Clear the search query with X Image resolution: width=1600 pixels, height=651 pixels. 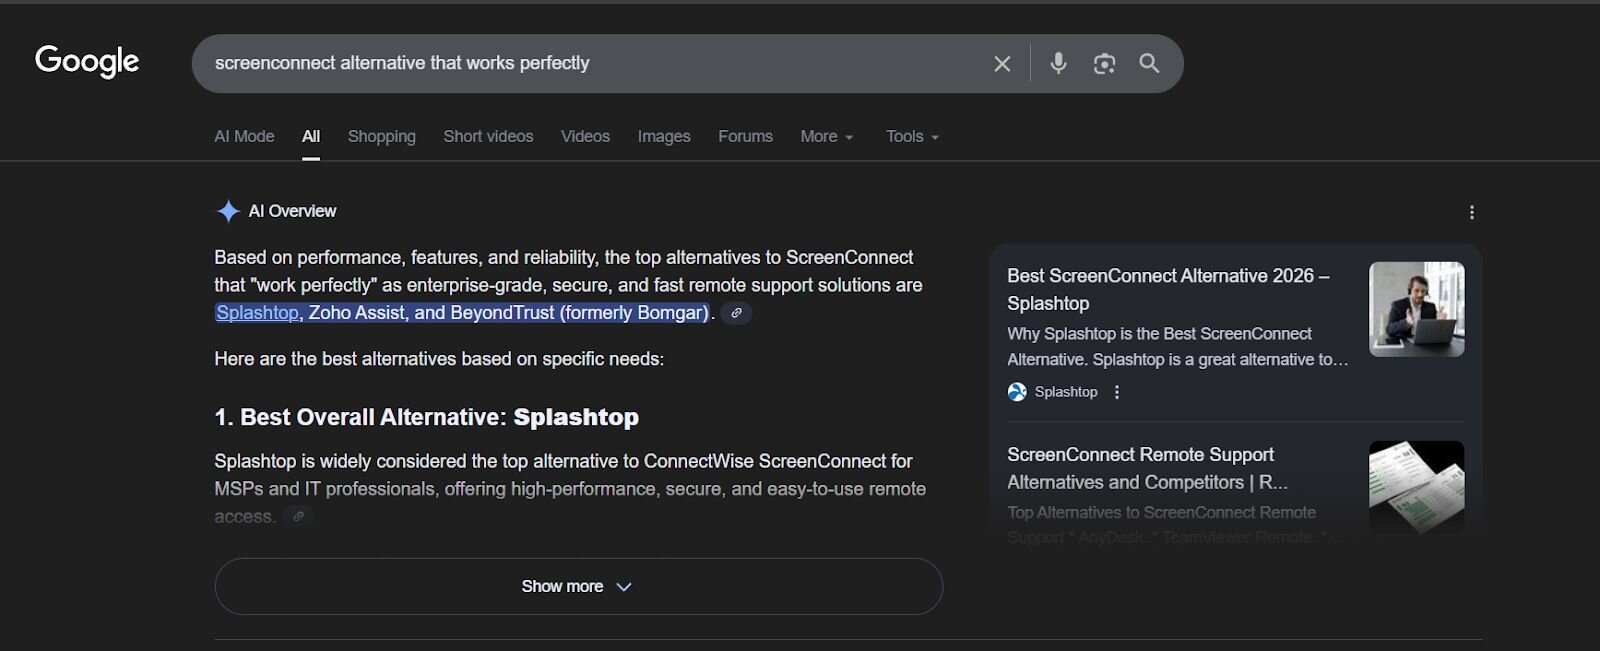1002,64
